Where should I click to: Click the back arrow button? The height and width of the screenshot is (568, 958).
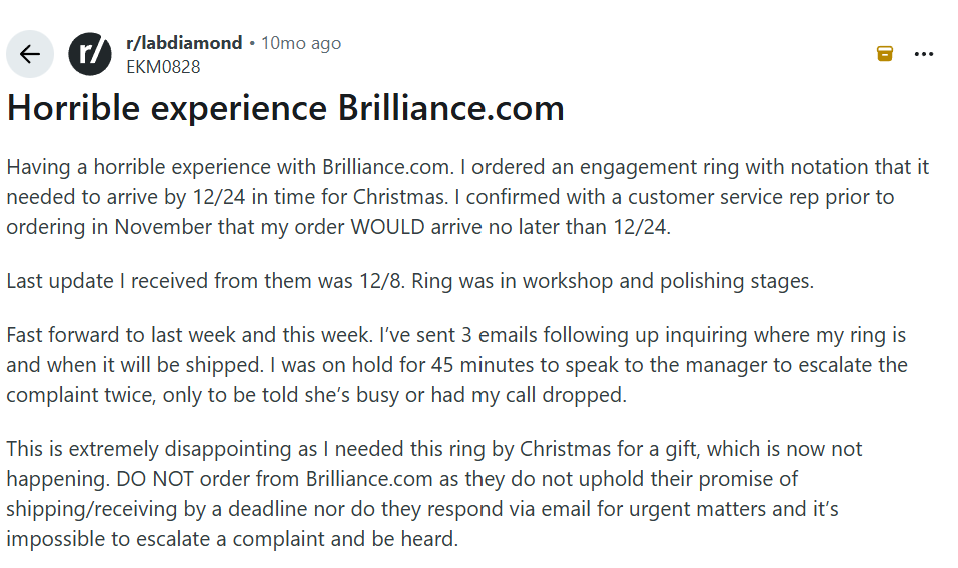(x=30, y=54)
